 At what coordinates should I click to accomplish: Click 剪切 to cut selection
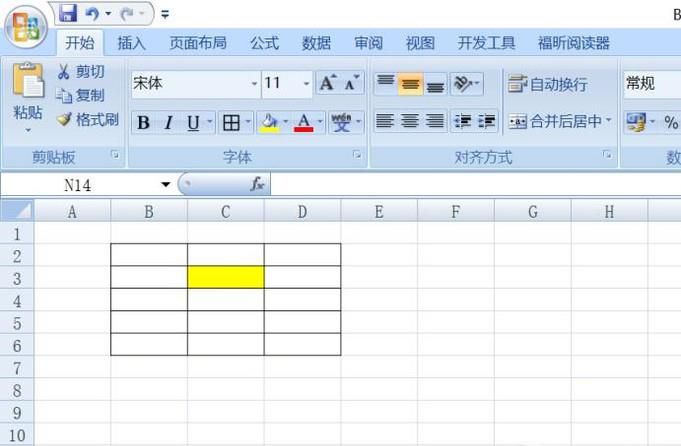click(x=81, y=72)
